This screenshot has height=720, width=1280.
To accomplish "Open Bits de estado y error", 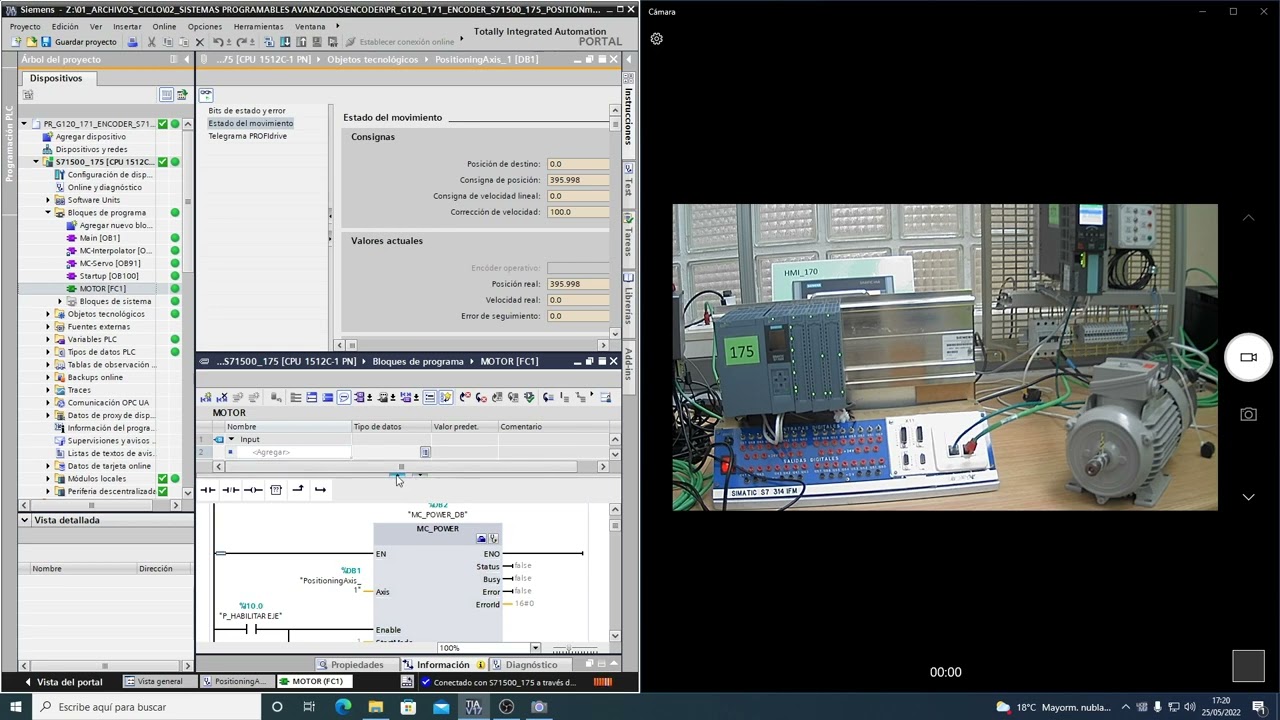I will pos(247,111).
